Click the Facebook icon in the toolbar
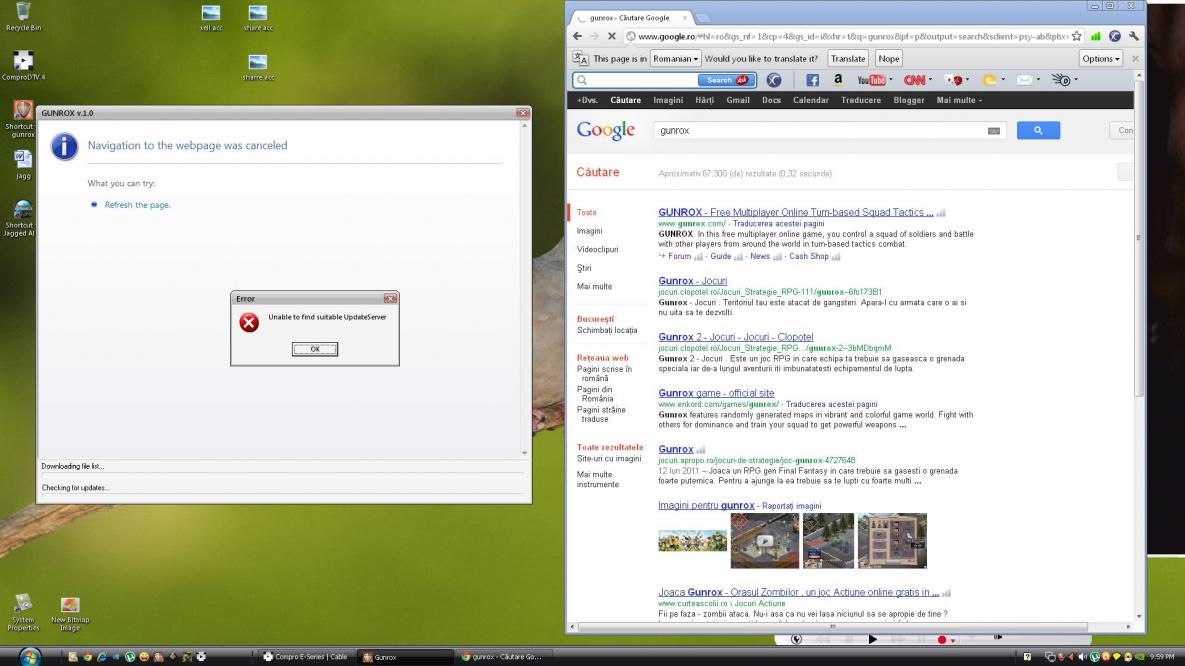This screenshot has width=1185, height=666. coord(812,80)
